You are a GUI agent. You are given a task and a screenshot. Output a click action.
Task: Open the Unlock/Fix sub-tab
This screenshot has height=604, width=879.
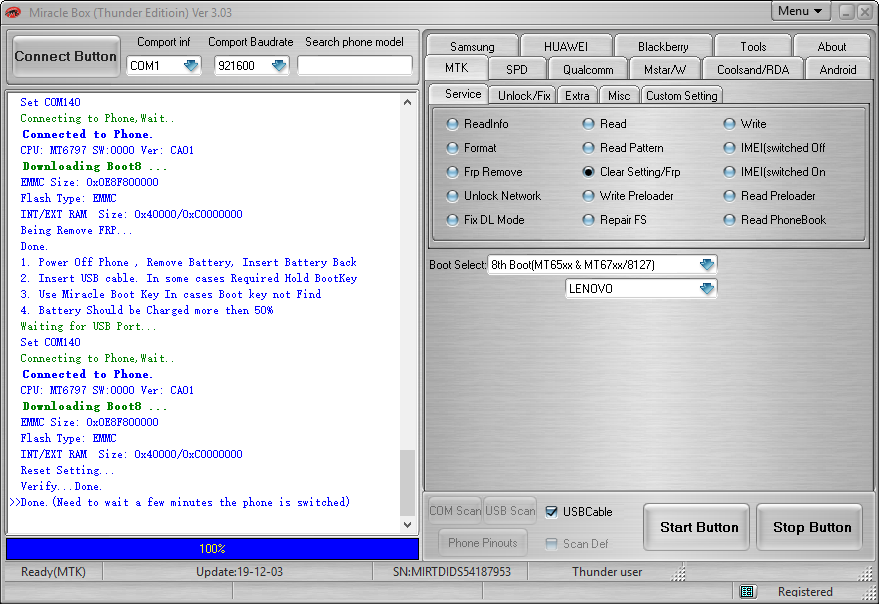tap(524, 95)
